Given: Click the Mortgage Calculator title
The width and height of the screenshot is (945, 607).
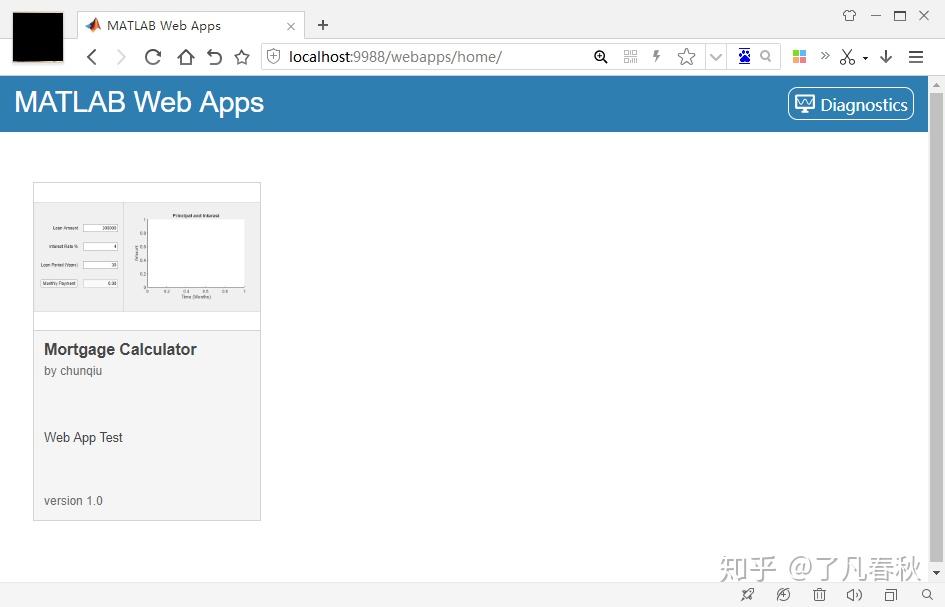Looking at the screenshot, I should [x=120, y=349].
